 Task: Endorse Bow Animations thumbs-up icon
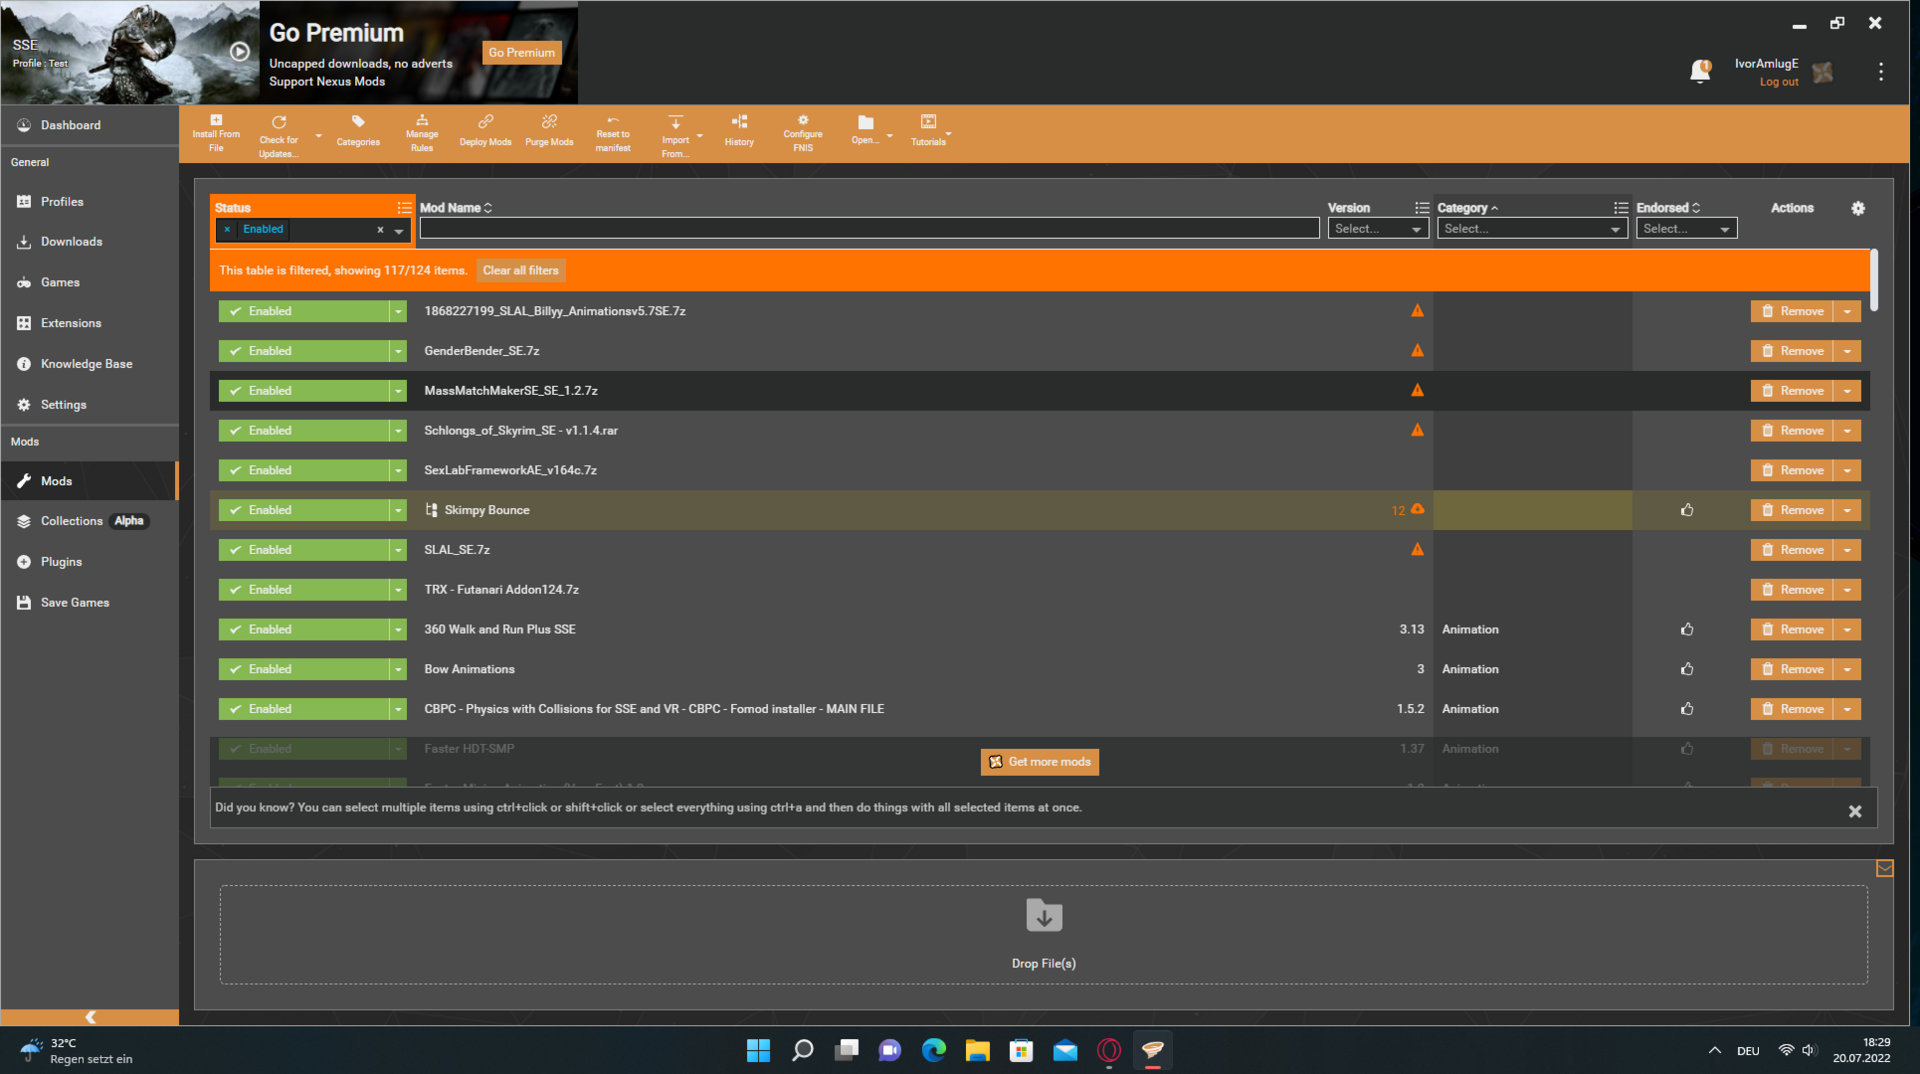pyautogui.click(x=1687, y=669)
